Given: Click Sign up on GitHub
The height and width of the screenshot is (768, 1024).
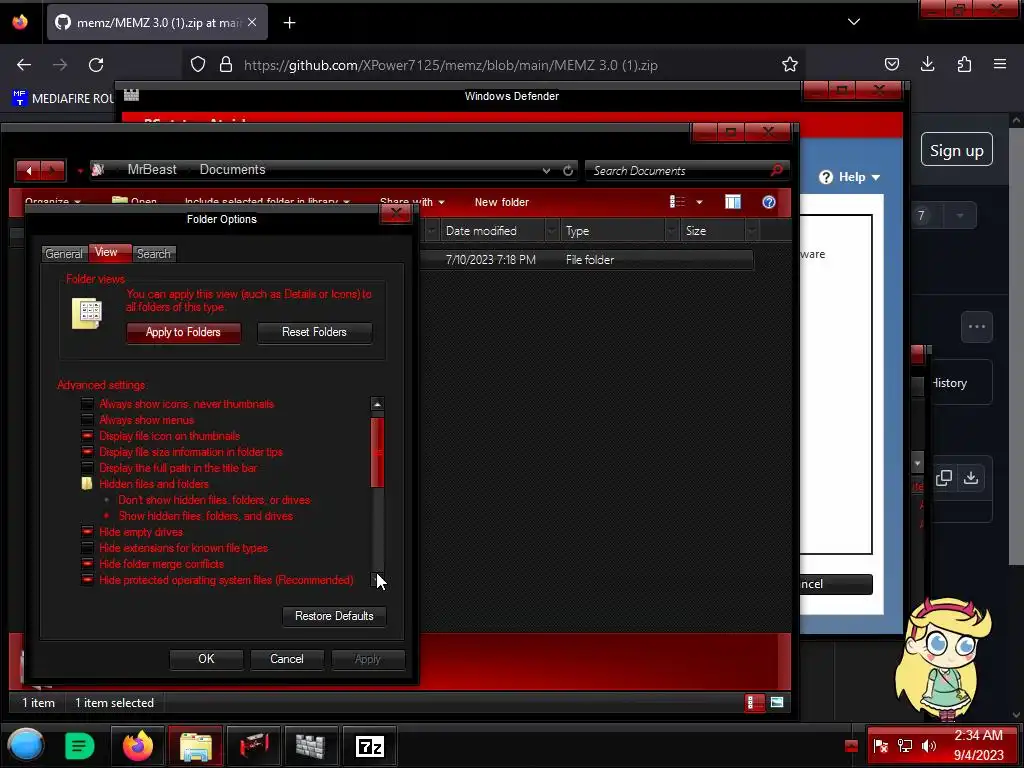Looking at the screenshot, I should pos(957,150).
